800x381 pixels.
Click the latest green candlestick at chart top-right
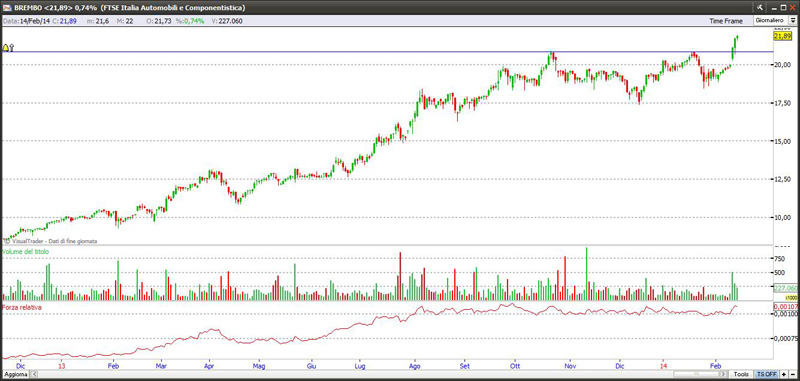737,37
